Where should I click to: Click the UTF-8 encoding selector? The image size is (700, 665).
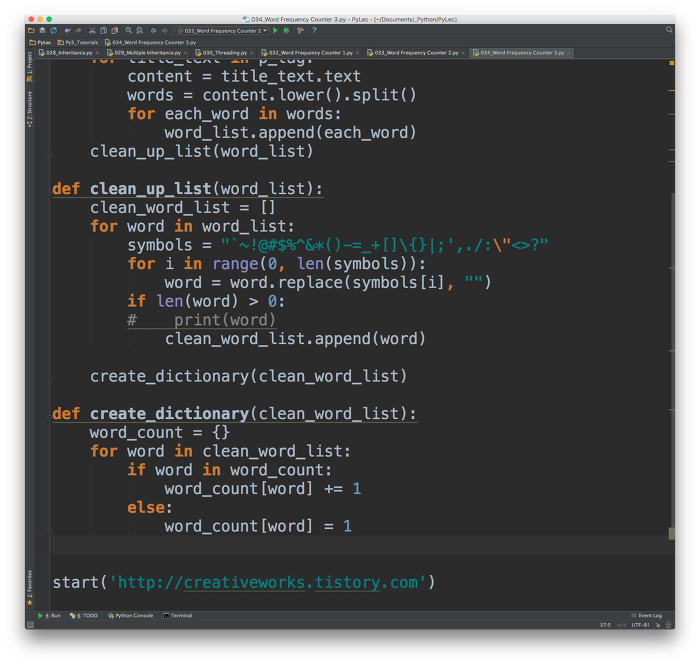coord(640,625)
